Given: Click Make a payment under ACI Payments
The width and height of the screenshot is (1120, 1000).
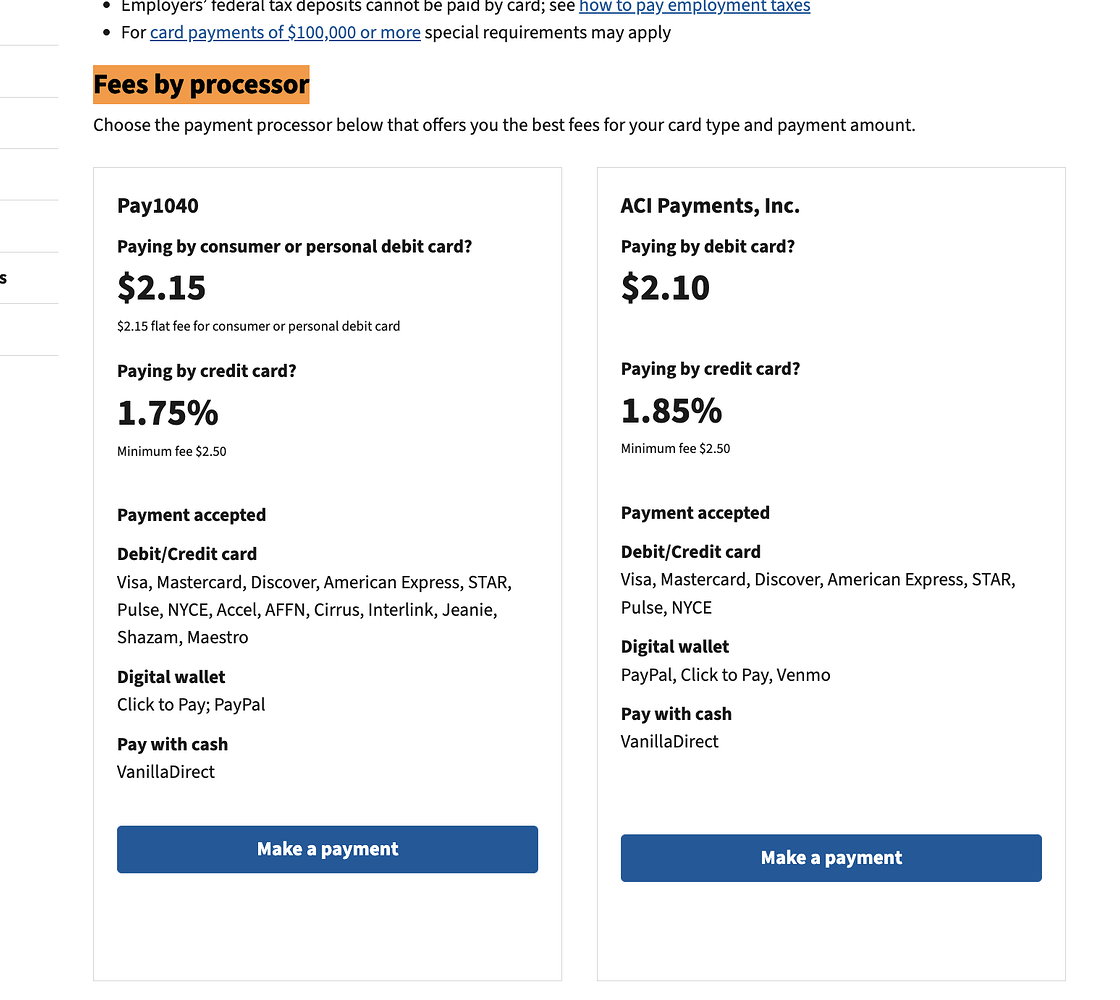Looking at the screenshot, I should pyautogui.click(x=831, y=858).
